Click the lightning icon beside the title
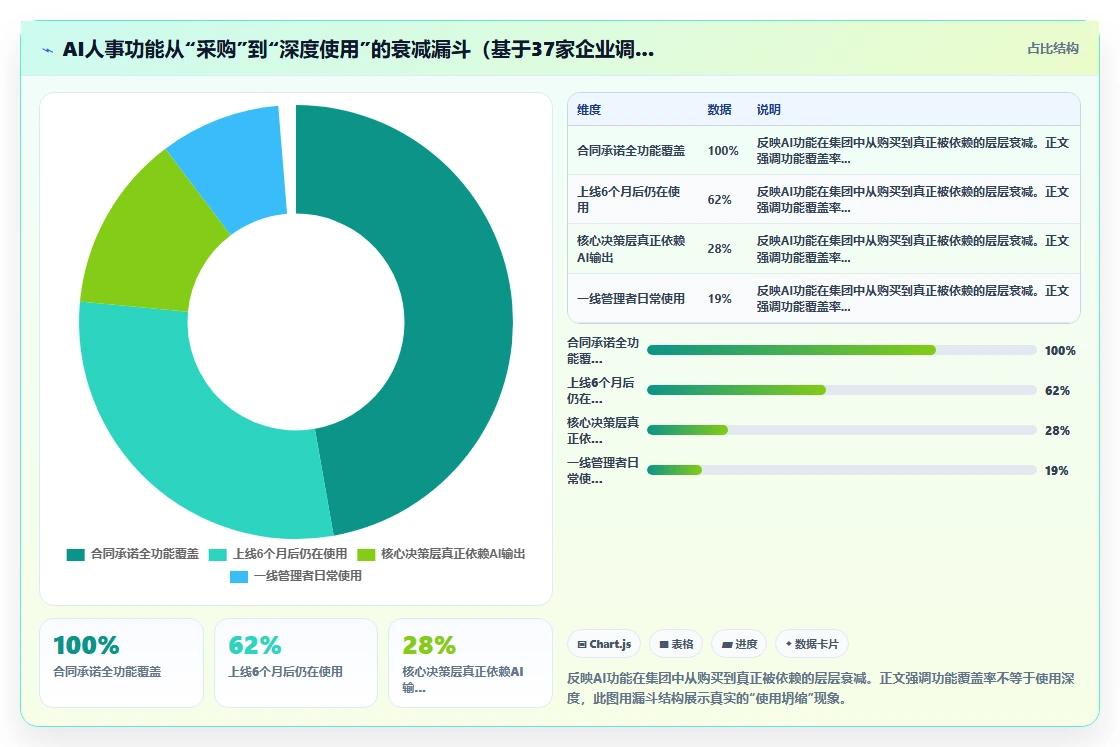The image size is (1120, 747). click(48, 50)
